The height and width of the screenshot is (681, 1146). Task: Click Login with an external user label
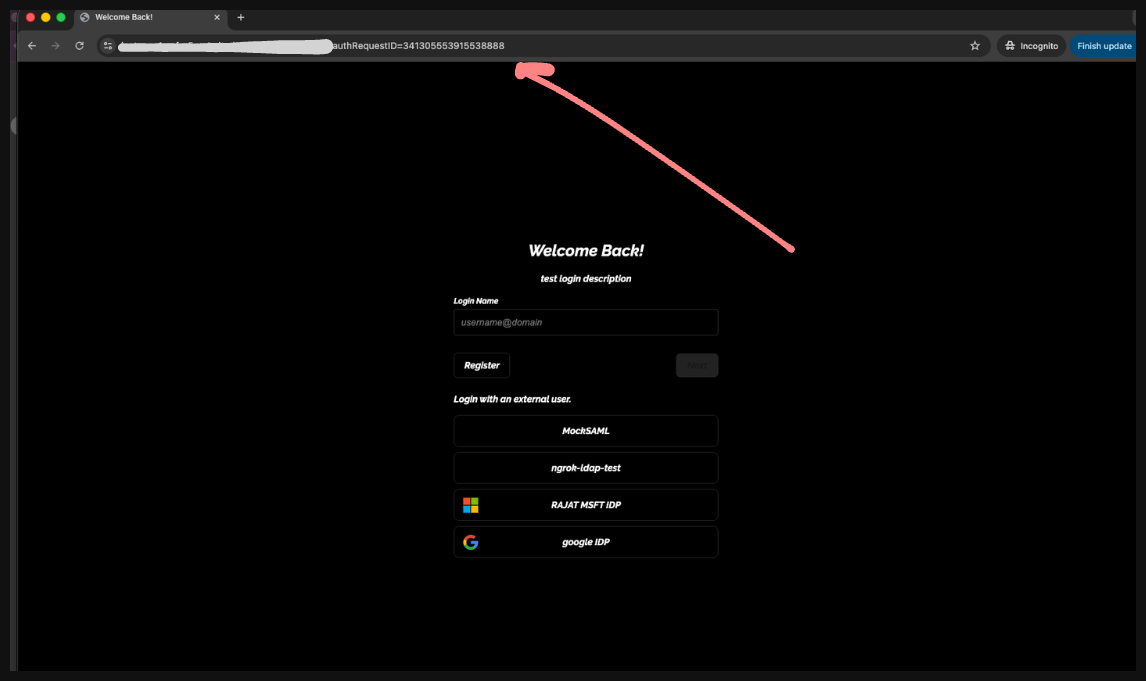(512, 399)
